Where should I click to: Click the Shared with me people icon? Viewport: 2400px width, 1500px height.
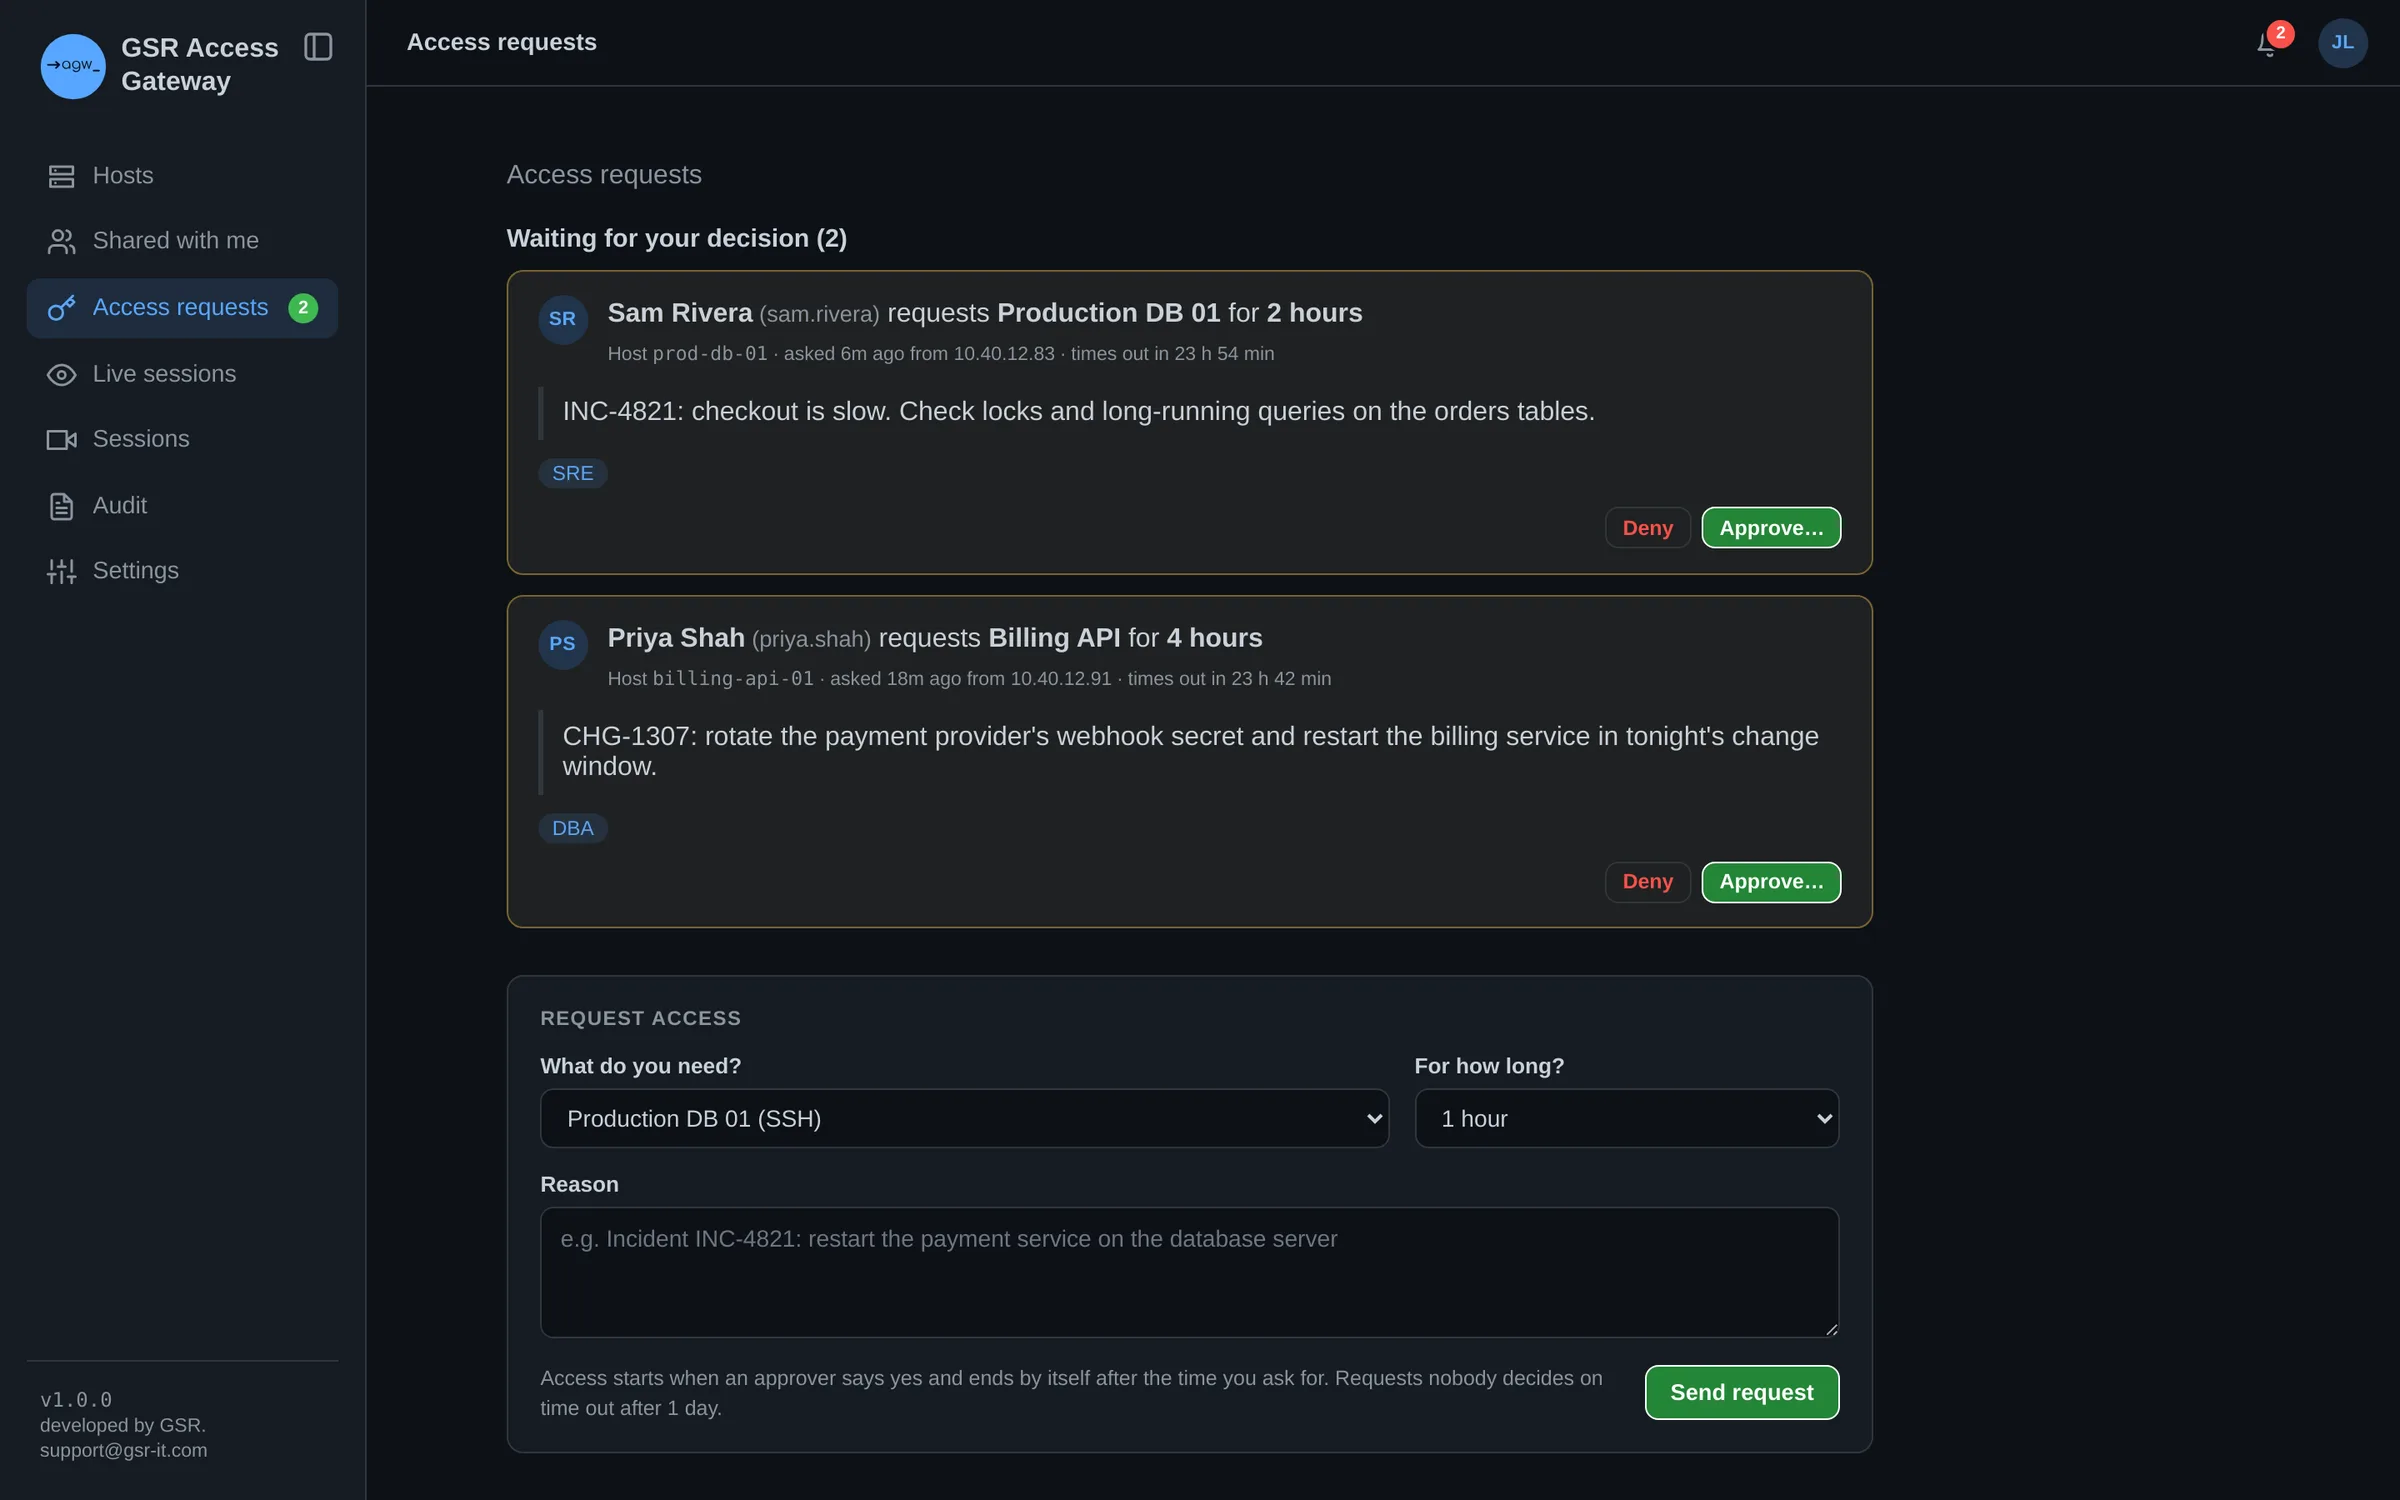pos(61,241)
